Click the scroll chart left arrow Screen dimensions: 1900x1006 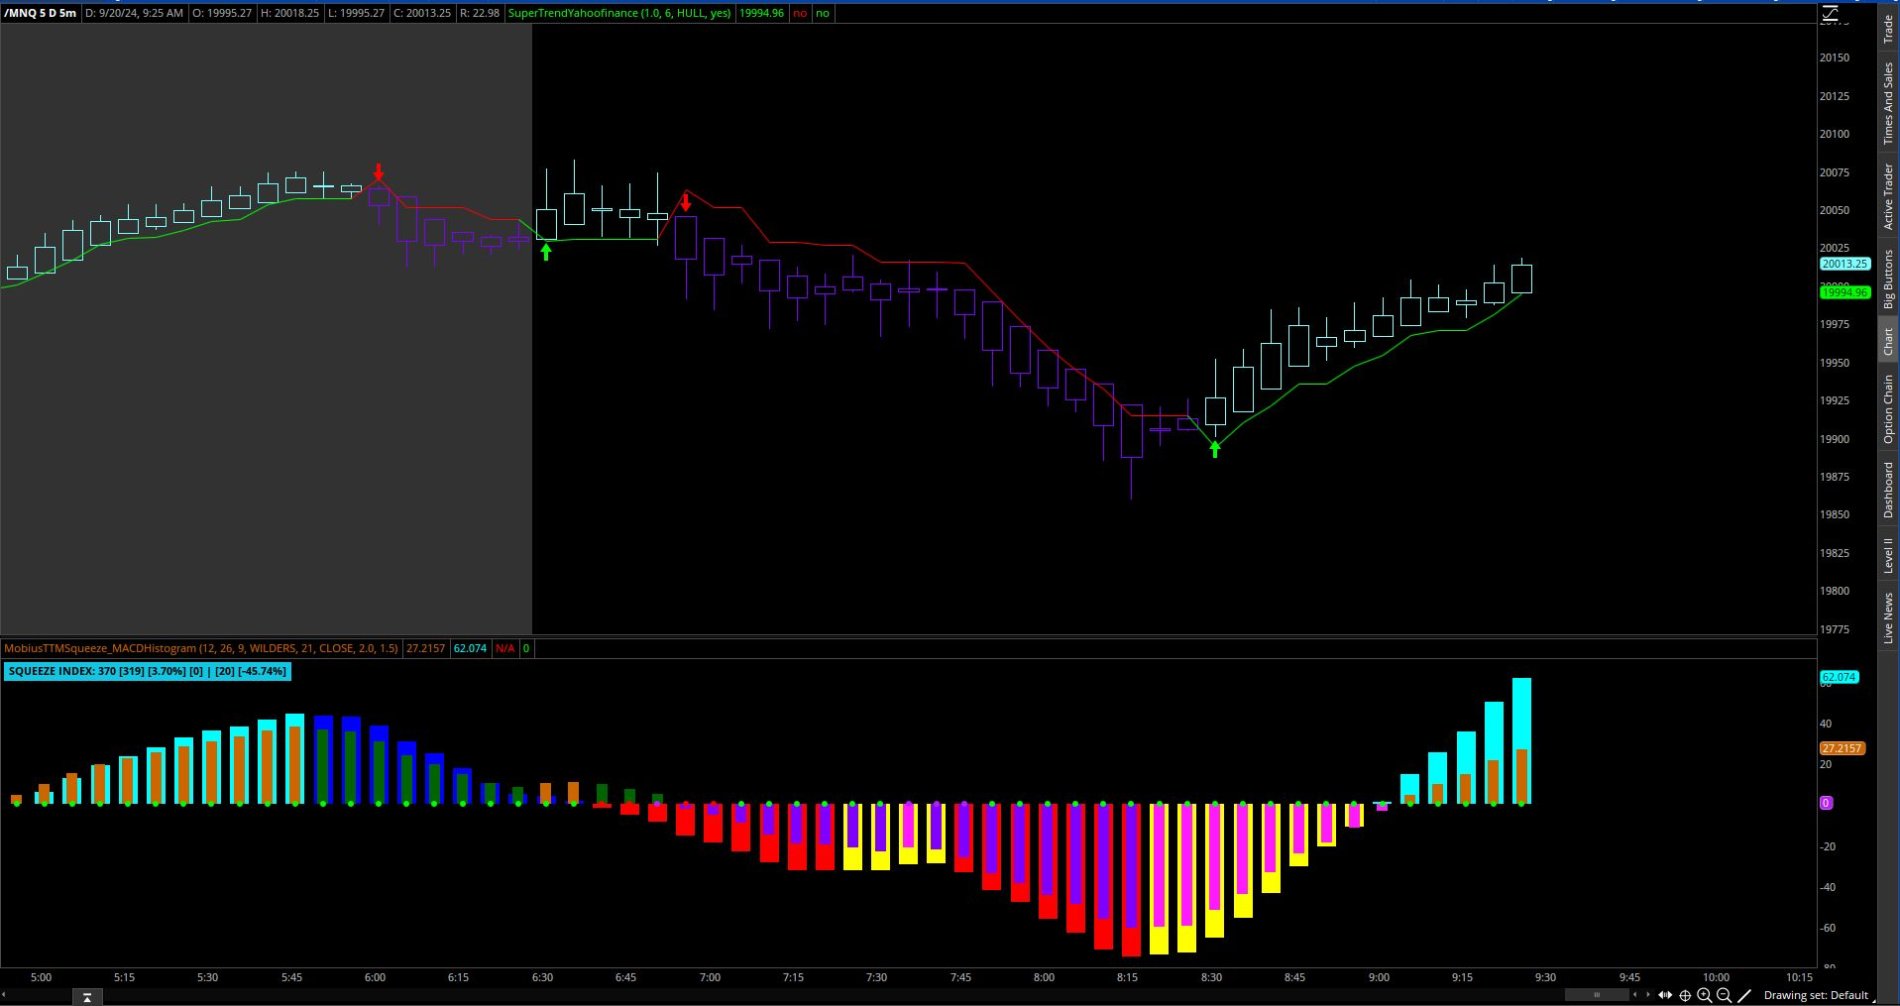(1635, 995)
